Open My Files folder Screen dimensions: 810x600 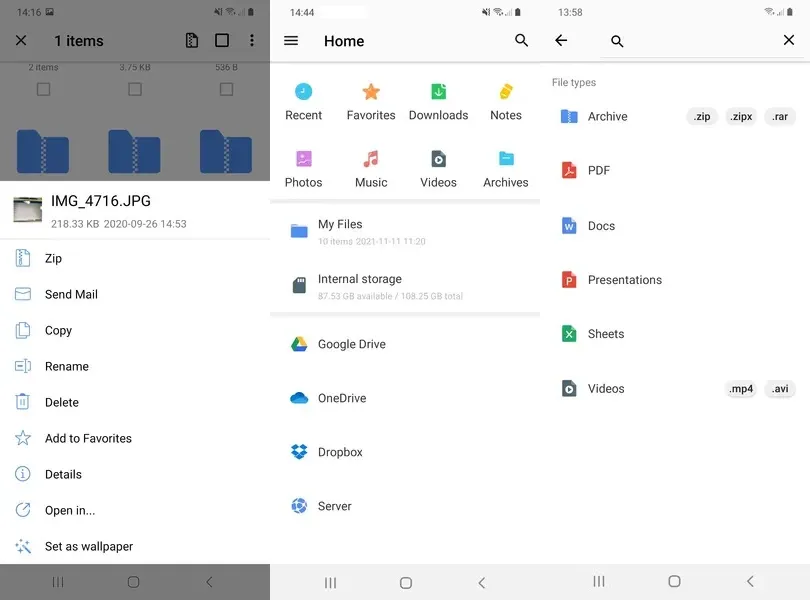[405, 232]
